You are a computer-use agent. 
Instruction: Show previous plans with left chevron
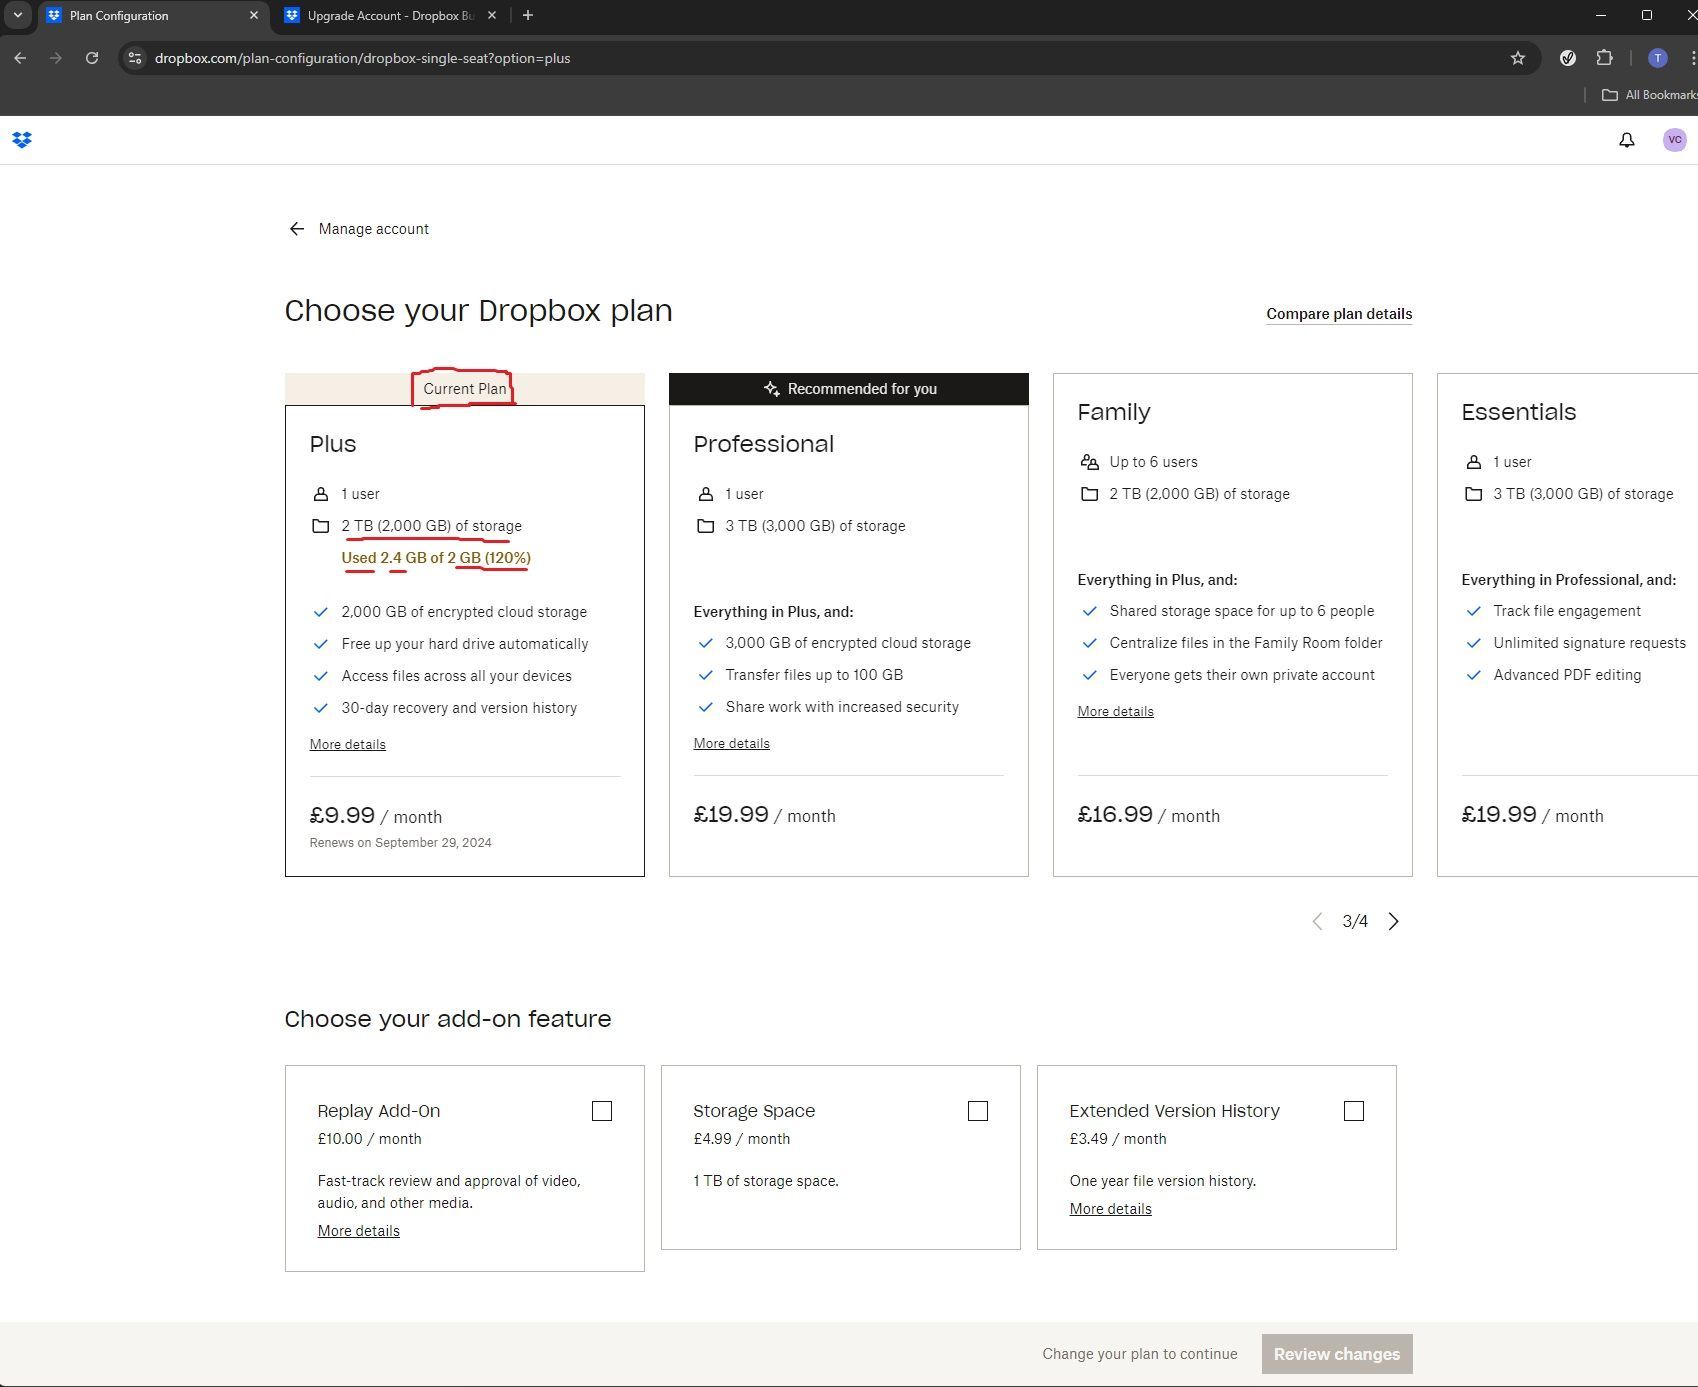click(x=1317, y=921)
